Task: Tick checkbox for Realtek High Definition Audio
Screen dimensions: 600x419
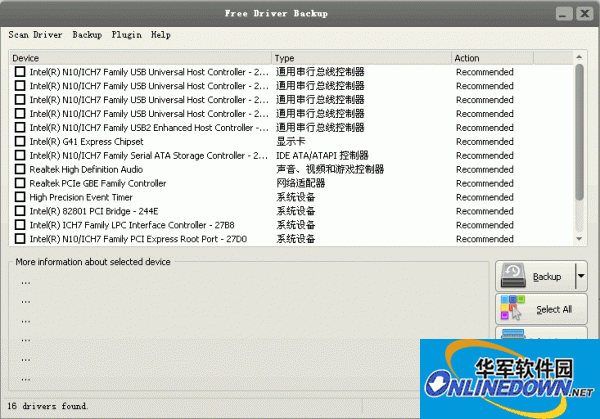Action: click(20, 169)
